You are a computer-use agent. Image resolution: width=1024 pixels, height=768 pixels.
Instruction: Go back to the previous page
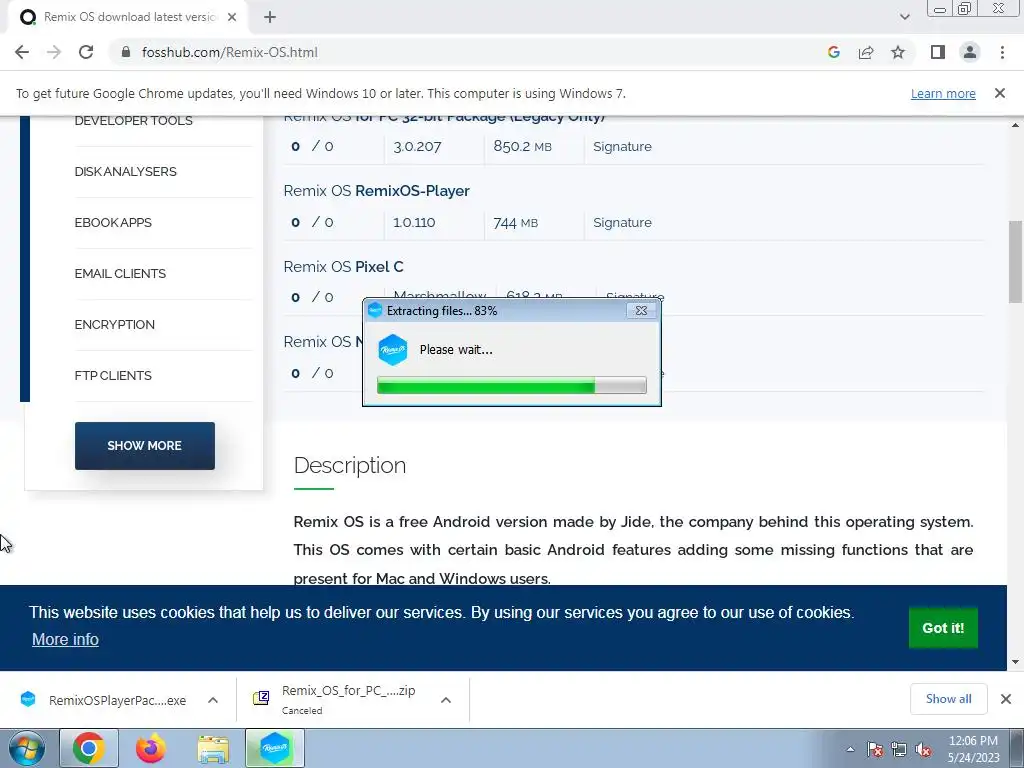coord(22,52)
